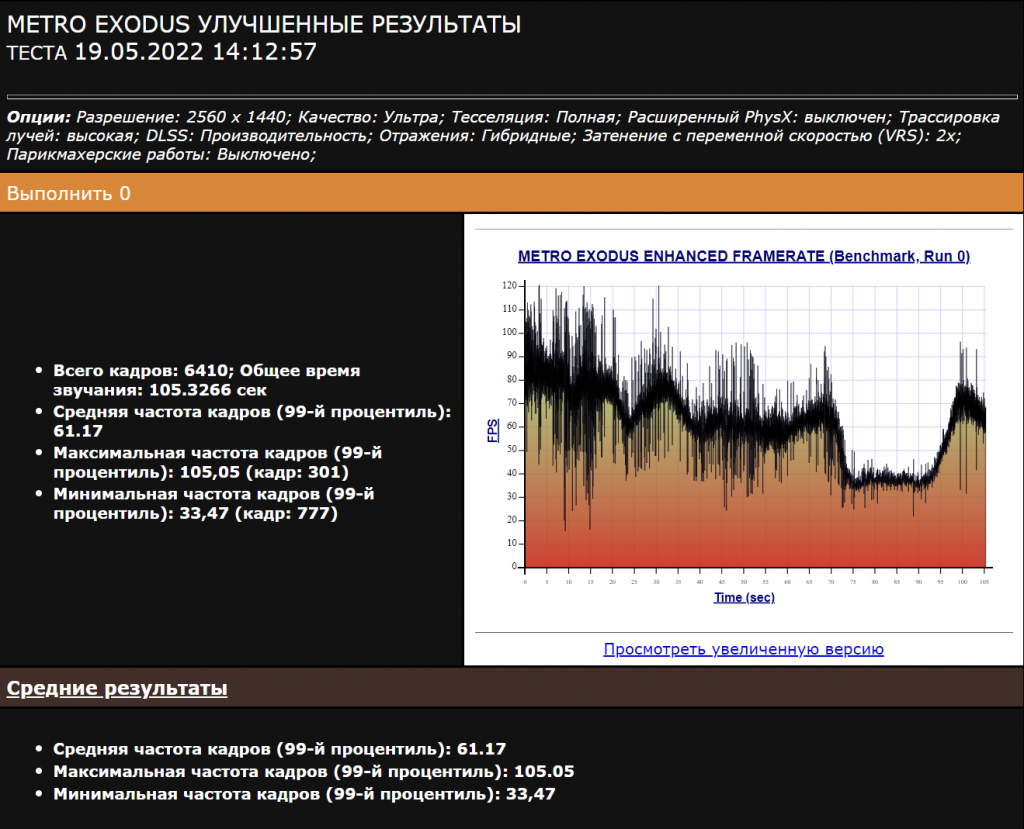Image resolution: width=1024 pixels, height=829 pixels.
Task: Click average results line ending '105.05'
Action: [313, 772]
